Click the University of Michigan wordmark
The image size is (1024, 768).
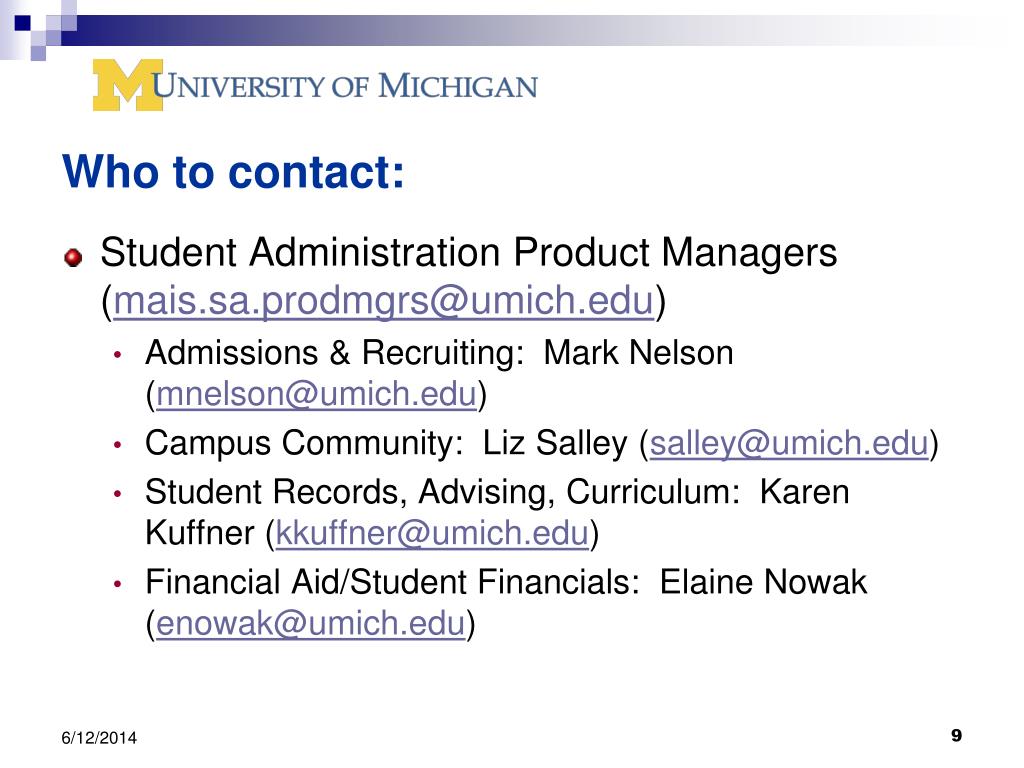pyautogui.click(x=344, y=86)
